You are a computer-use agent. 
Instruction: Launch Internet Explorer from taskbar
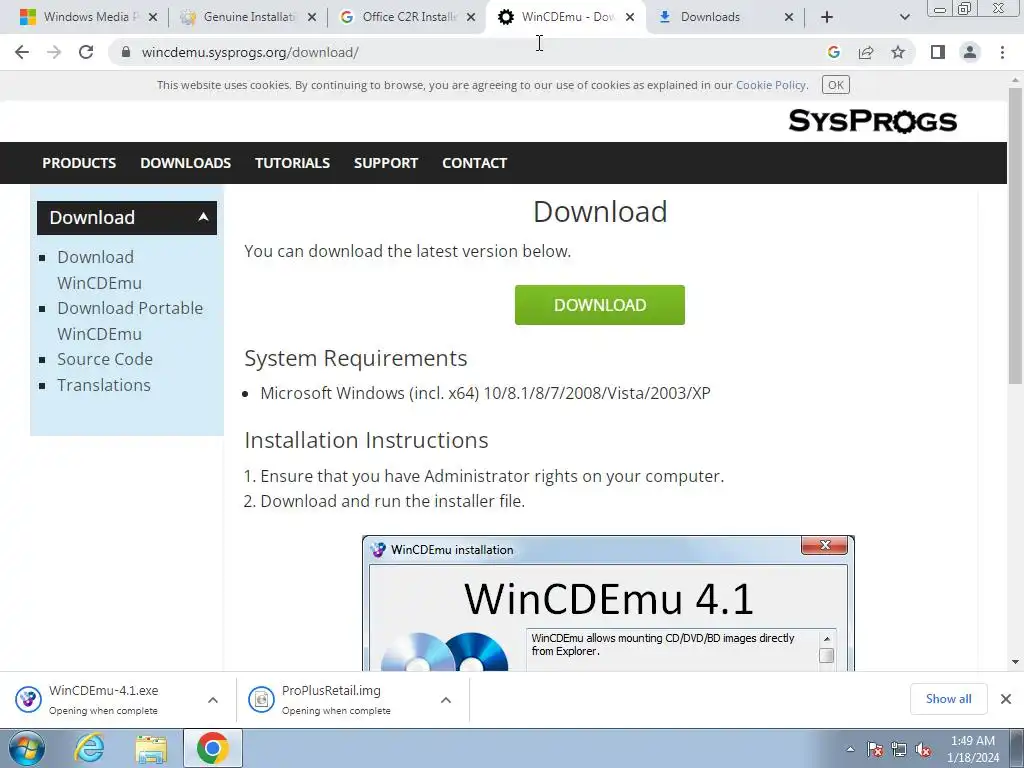89,748
